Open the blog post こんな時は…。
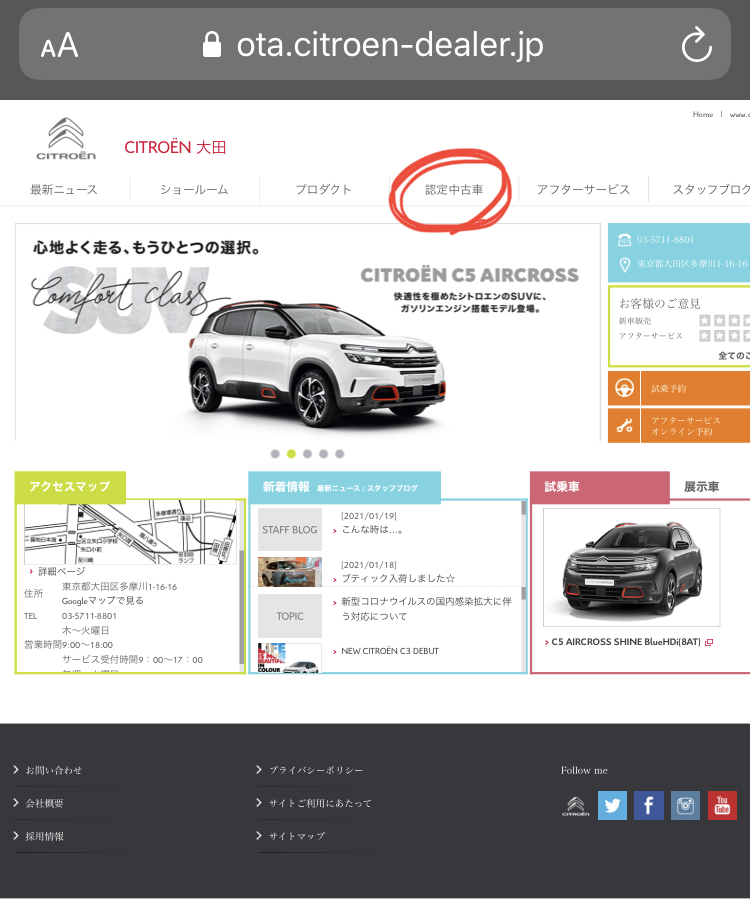Viewport: 750px width, 902px height. pos(372,530)
